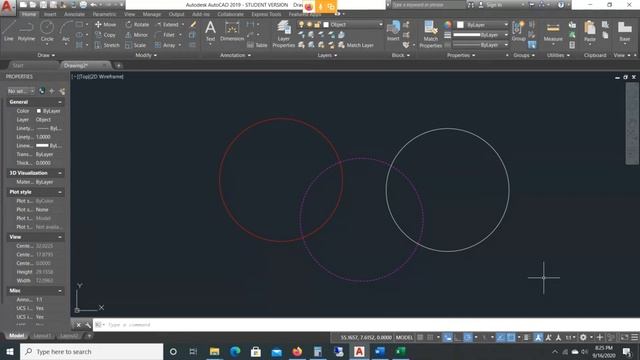
Task: Toggle 2D object snap in status bar
Action: coord(511,337)
